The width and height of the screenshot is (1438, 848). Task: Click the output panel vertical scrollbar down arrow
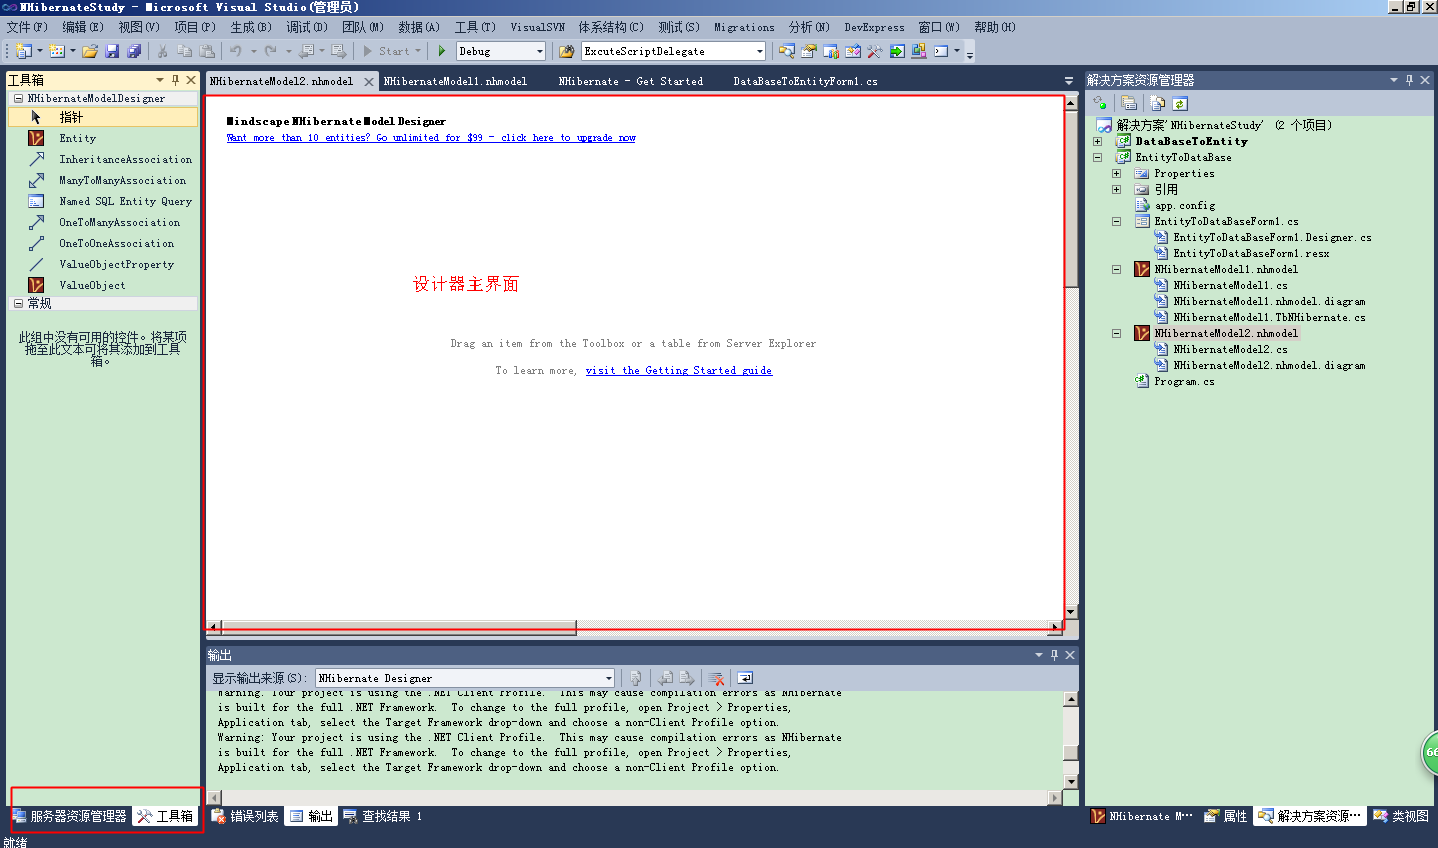coord(1071,782)
